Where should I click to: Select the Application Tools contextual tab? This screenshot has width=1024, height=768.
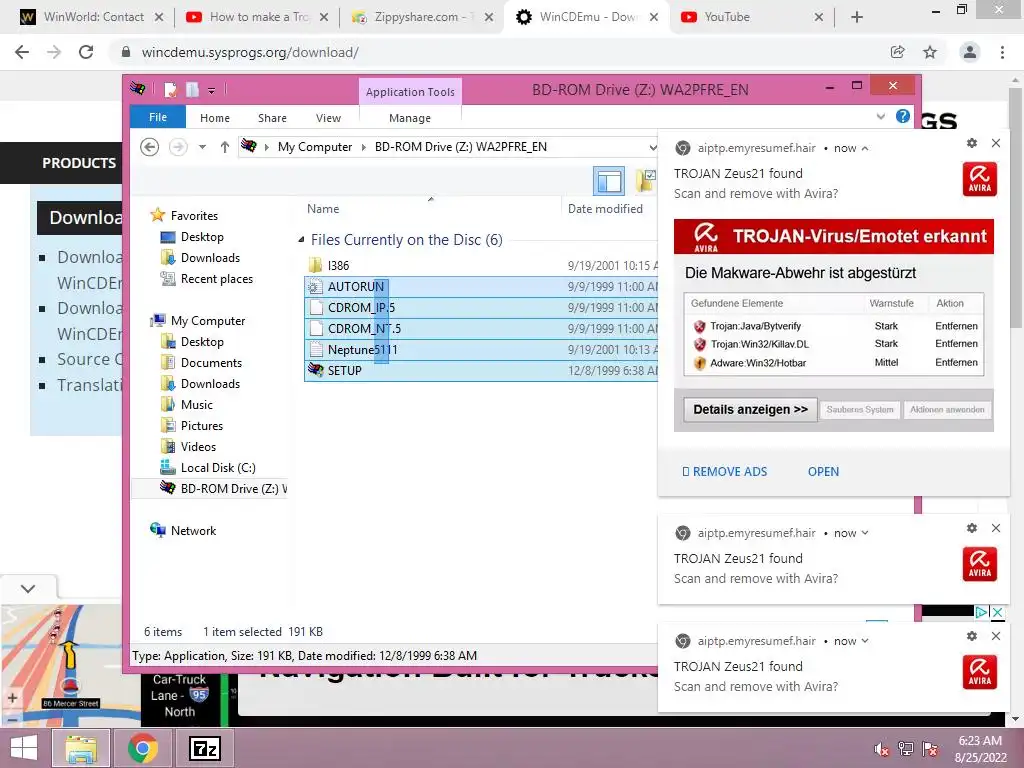click(x=410, y=92)
